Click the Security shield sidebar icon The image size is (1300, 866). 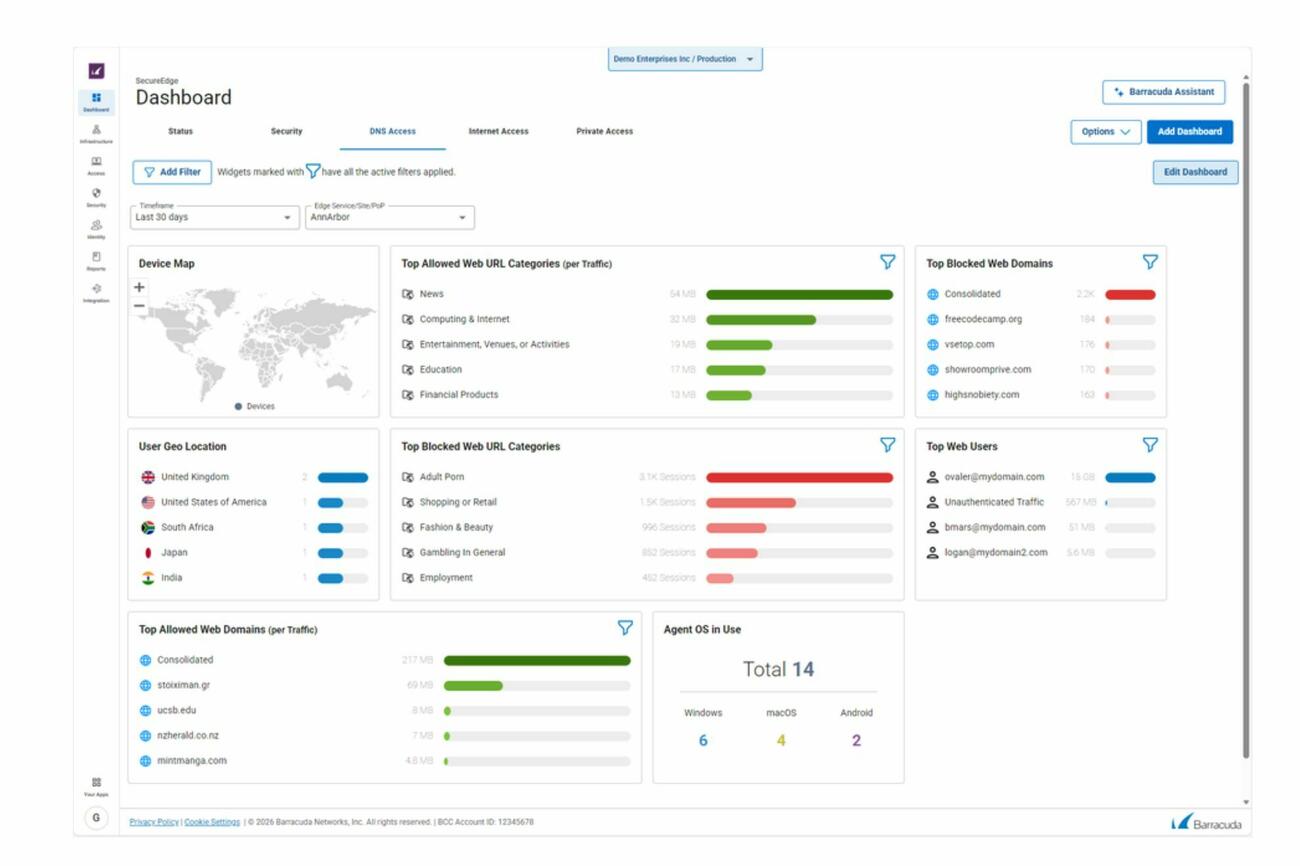coord(96,196)
